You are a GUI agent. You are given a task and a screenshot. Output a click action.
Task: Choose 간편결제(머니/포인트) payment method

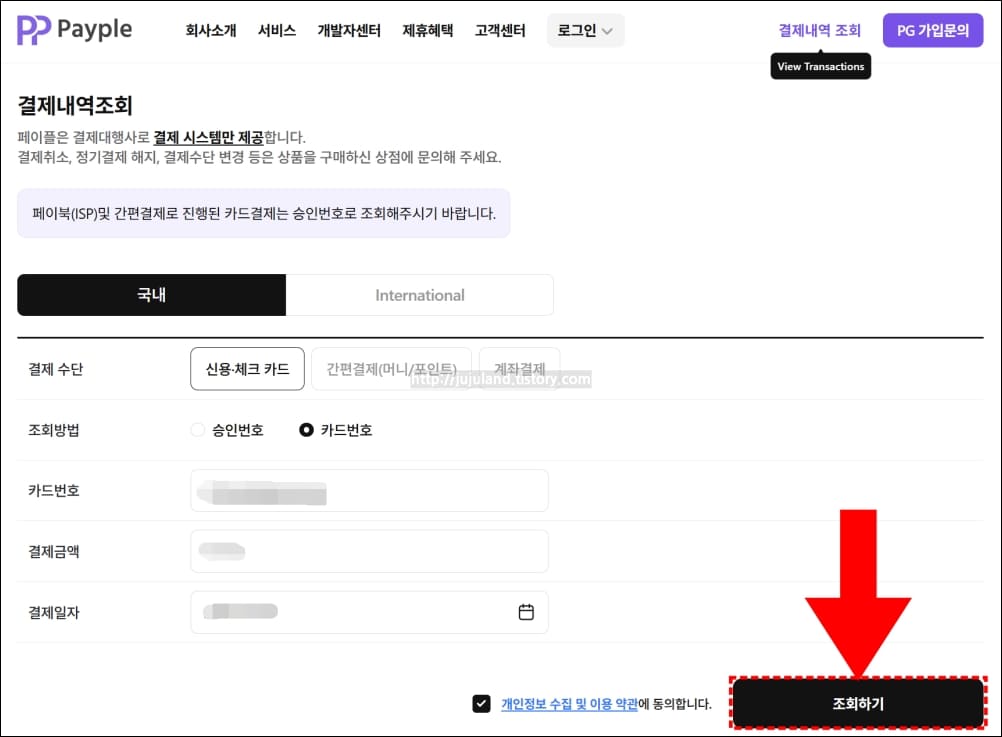[x=391, y=369]
